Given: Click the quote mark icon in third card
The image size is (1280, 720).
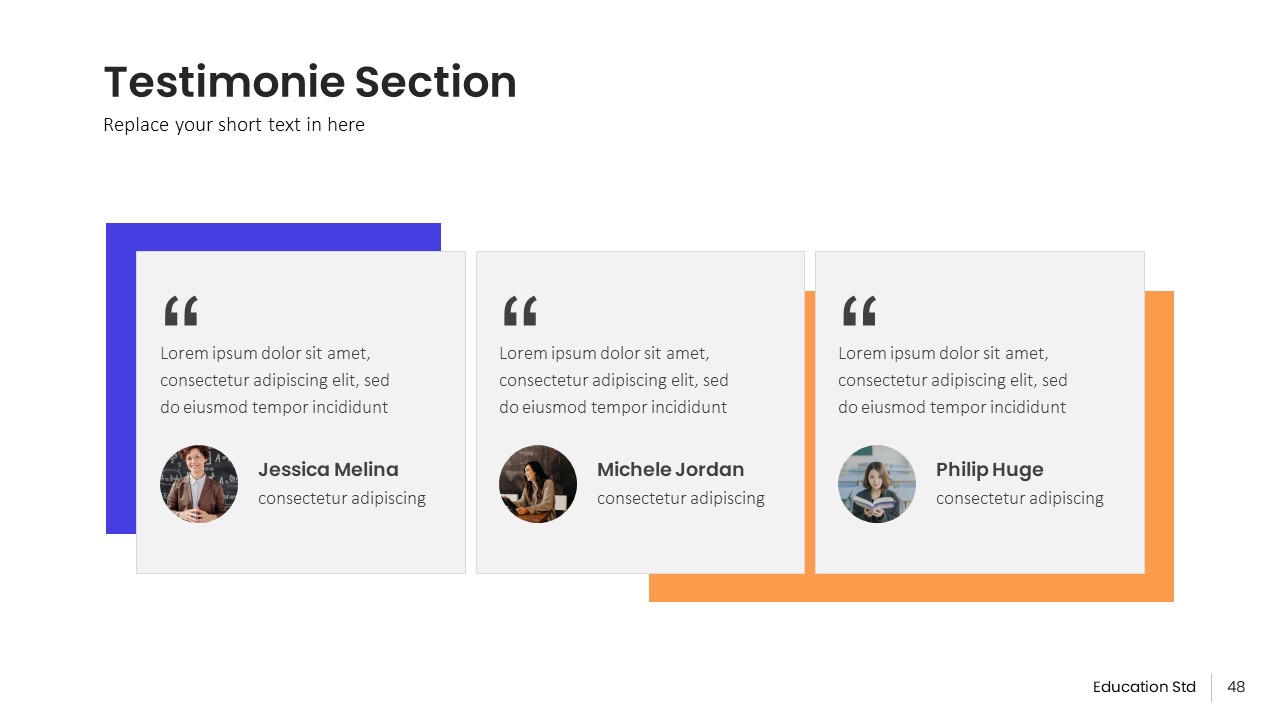Looking at the screenshot, I should 859,311.
